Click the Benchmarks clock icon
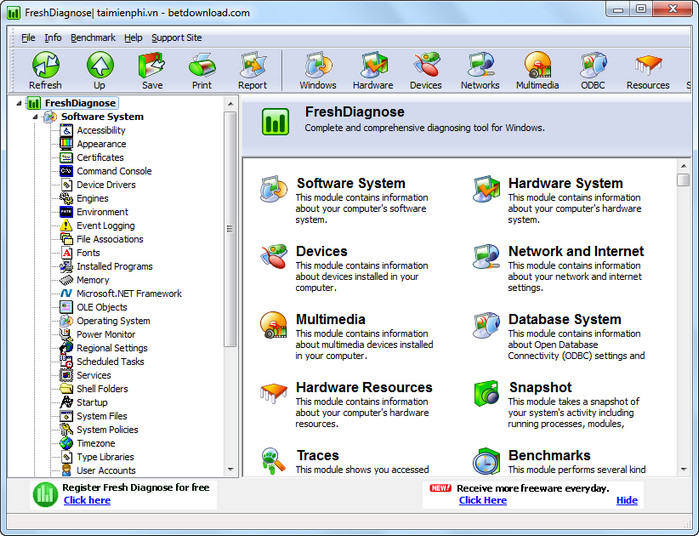The width and height of the screenshot is (699, 536). 486,460
